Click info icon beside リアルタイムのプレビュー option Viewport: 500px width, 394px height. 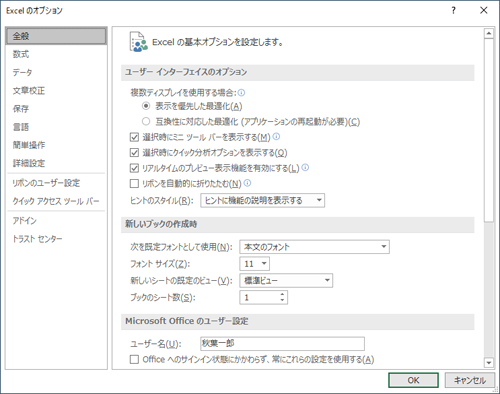pos(305,167)
